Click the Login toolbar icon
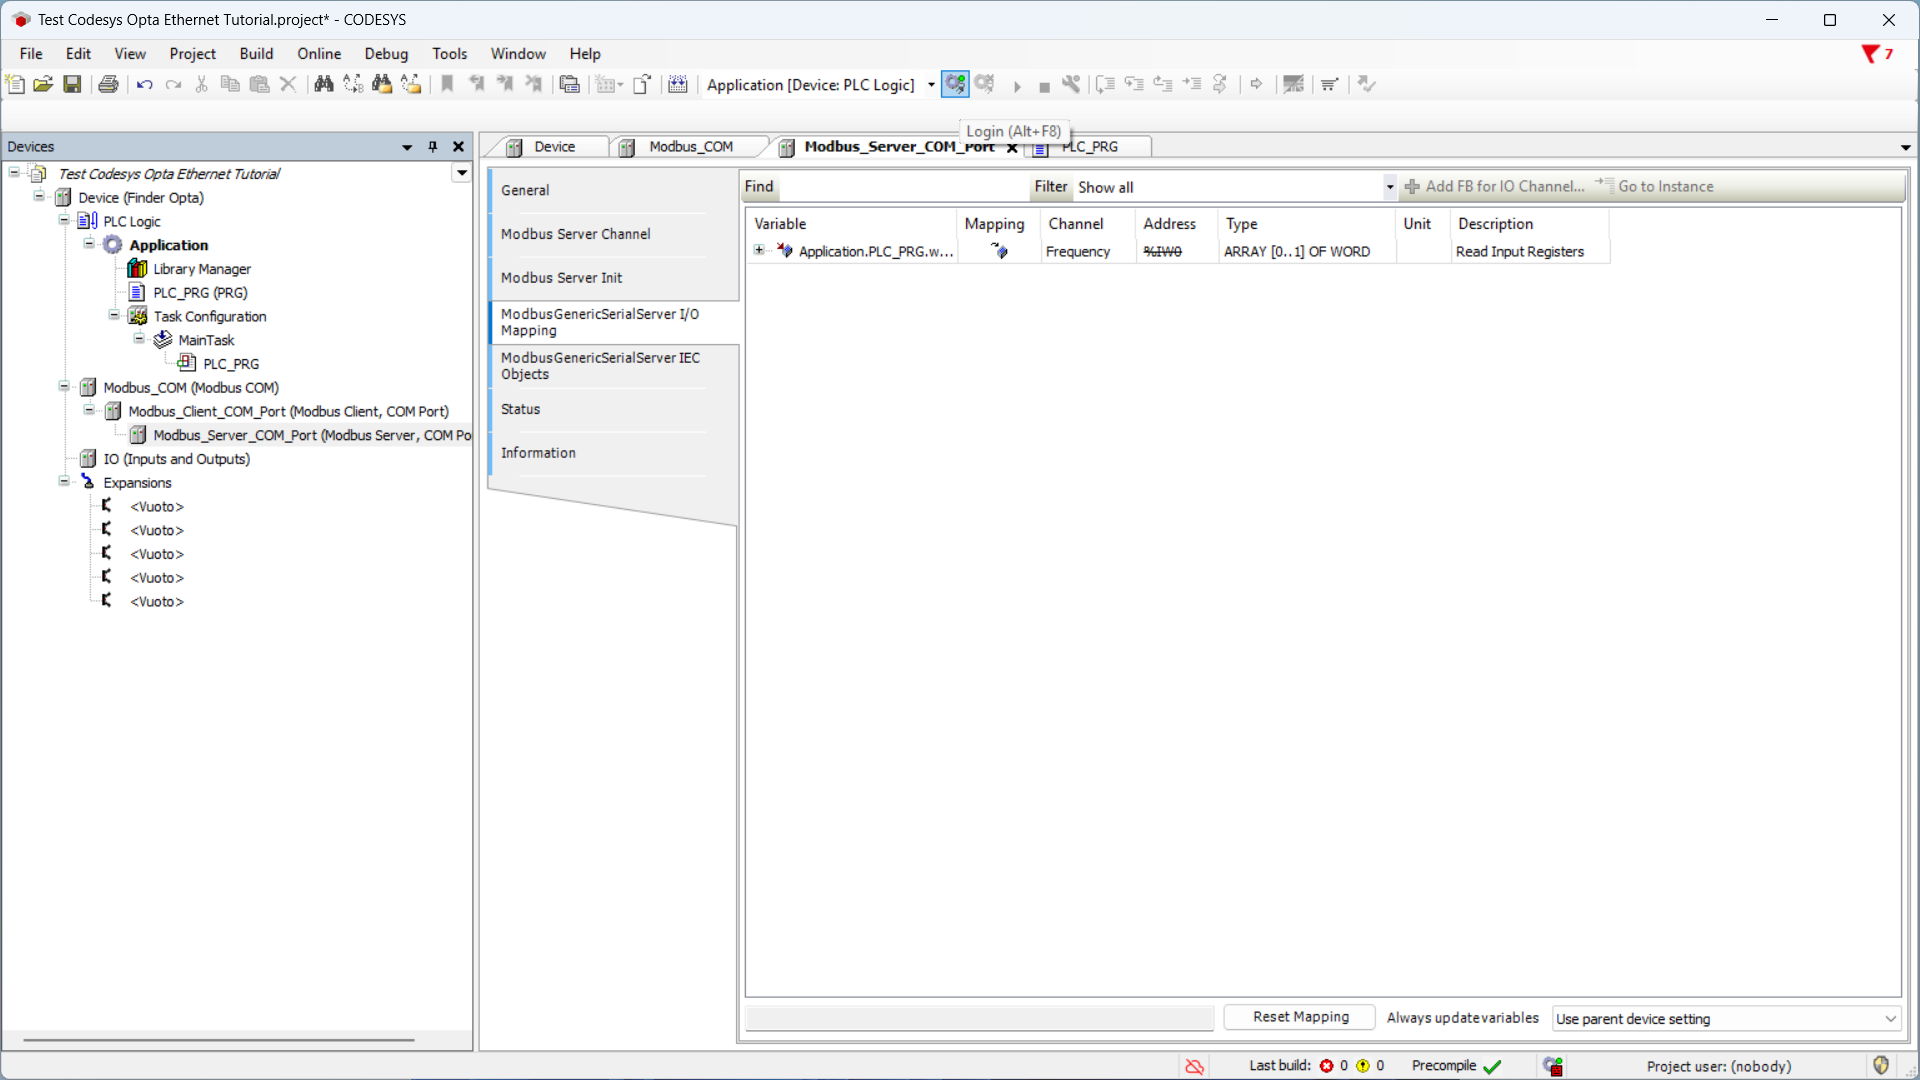Screen dimensions: 1920x1080 (955, 84)
